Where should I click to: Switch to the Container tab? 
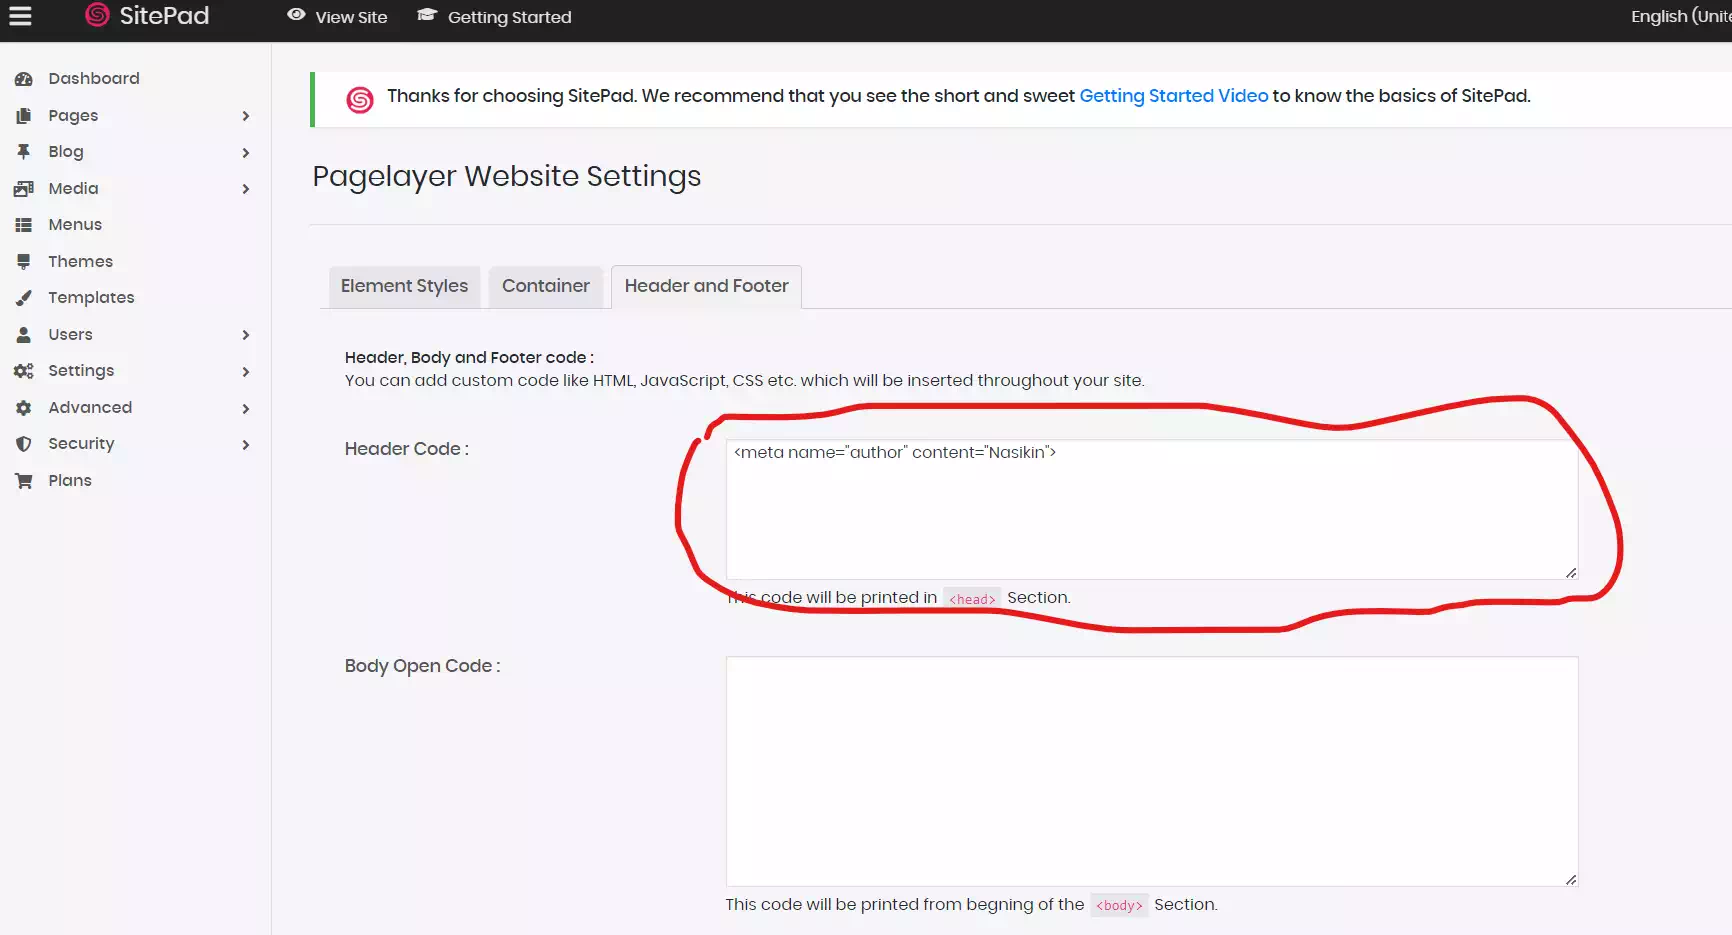click(545, 286)
